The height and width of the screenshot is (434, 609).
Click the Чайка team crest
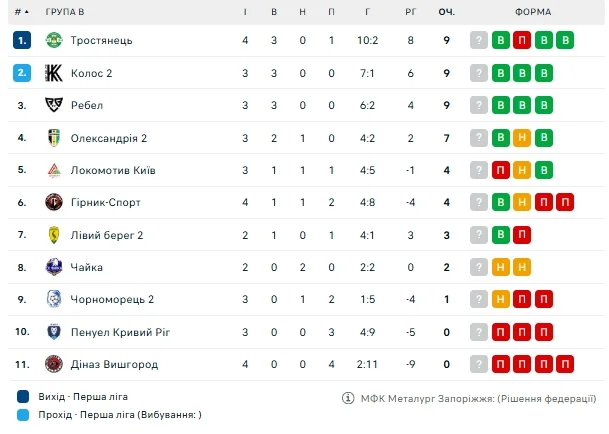[54, 267]
